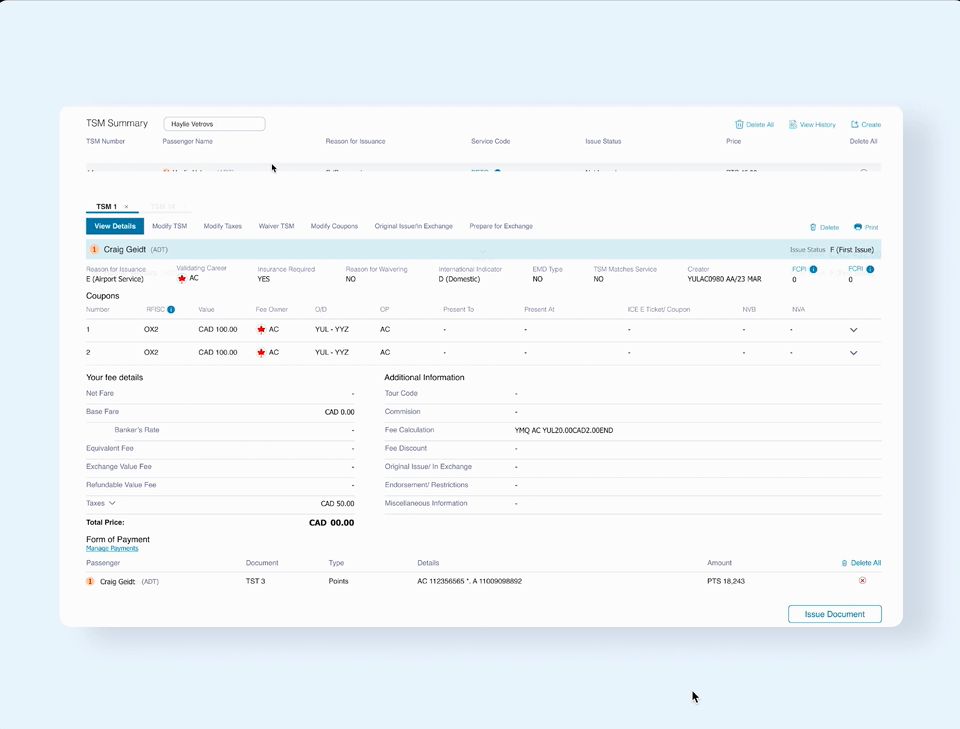Click the Base Fare value CAD 0.00
Image resolution: width=960 pixels, height=729 pixels.
click(x=339, y=412)
